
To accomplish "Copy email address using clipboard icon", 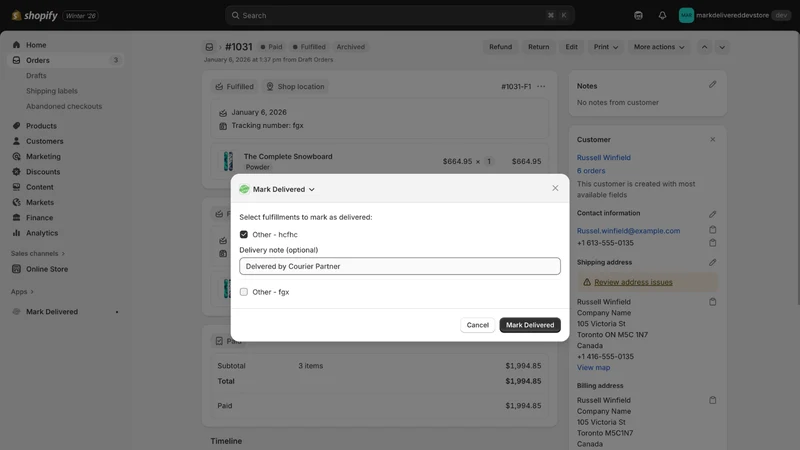I will pos(713,230).
